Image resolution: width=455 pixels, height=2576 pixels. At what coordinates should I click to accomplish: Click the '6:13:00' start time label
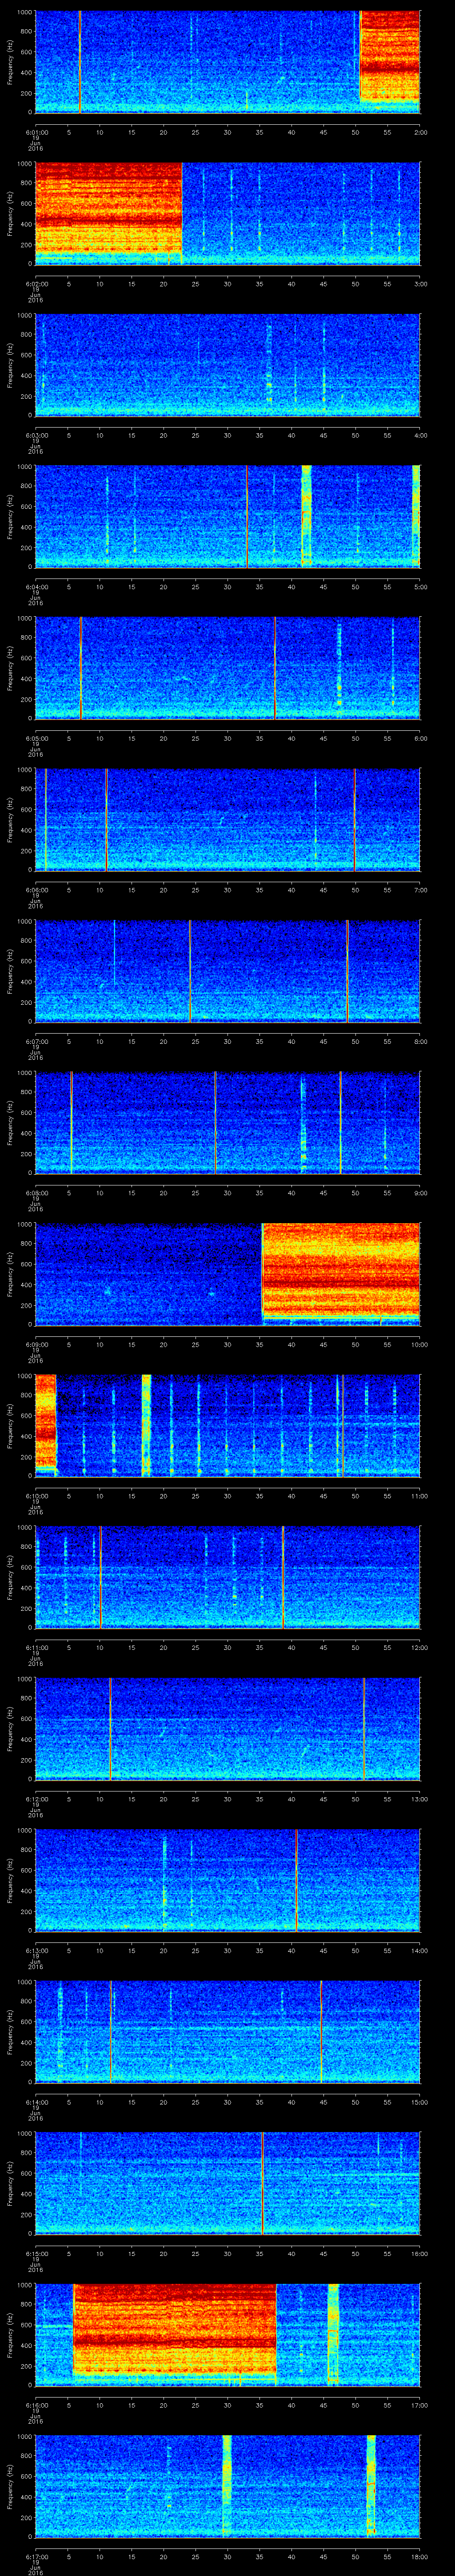tap(36, 1951)
